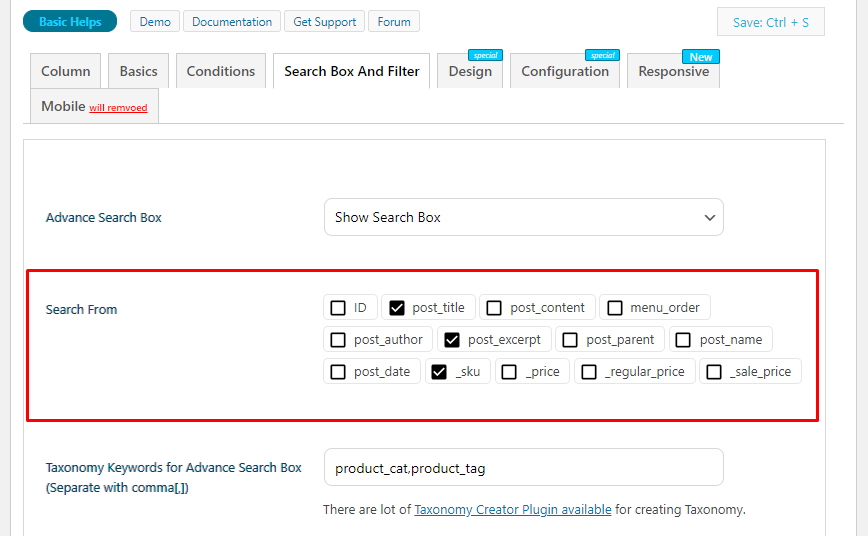Check the _price option
This screenshot has height=536, width=868.
[509, 372]
